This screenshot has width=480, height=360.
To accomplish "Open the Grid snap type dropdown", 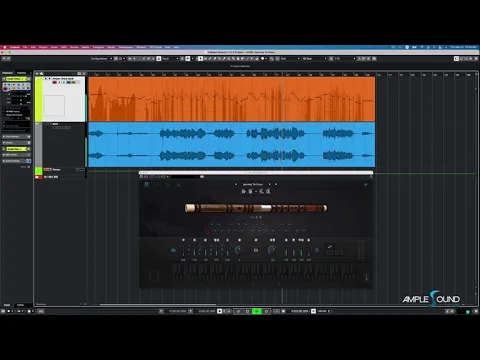I will [290, 59].
